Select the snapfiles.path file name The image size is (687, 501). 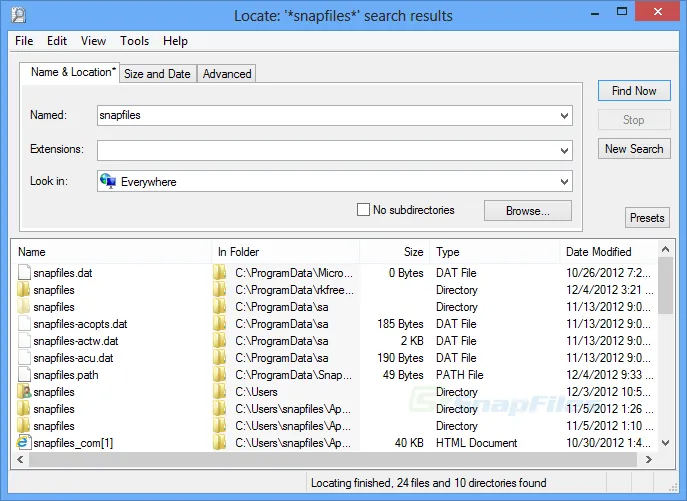click(x=66, y=375)
